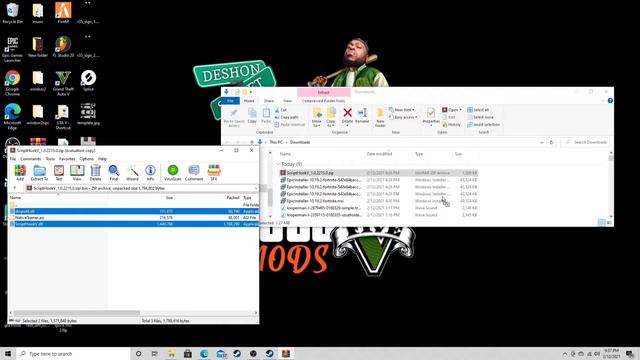Click the Paste icon in Explorer ribbon
This screenshot has width=640, height=360.
(x=266, y=116)
